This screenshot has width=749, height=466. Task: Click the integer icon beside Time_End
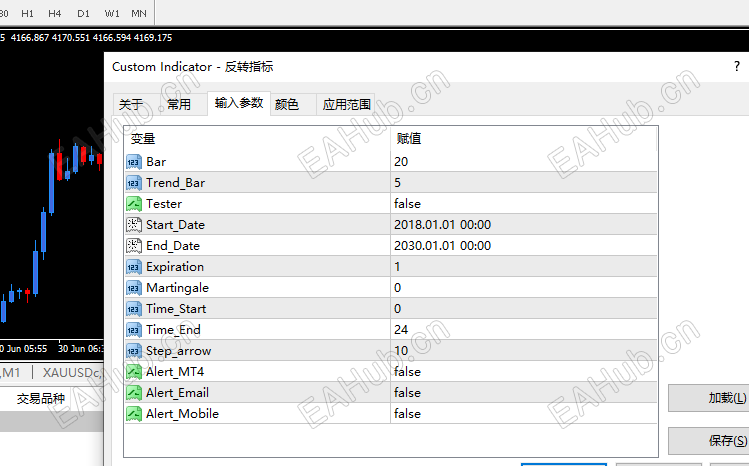coord(134,330)
